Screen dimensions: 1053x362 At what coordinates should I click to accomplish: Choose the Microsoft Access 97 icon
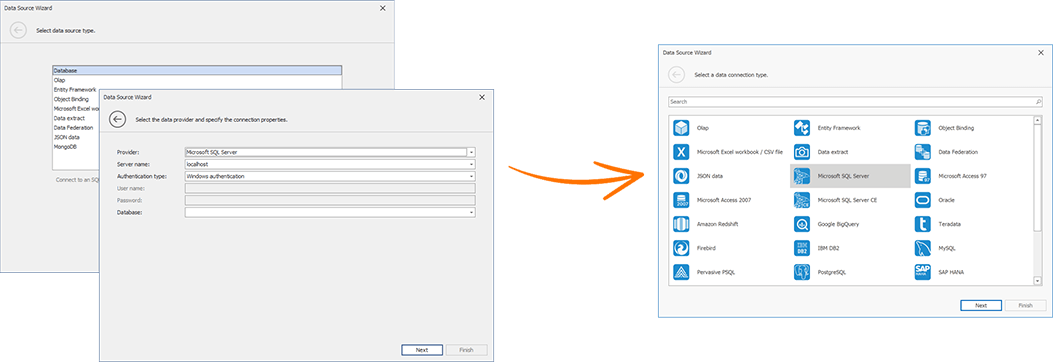[x=922, y=176]
